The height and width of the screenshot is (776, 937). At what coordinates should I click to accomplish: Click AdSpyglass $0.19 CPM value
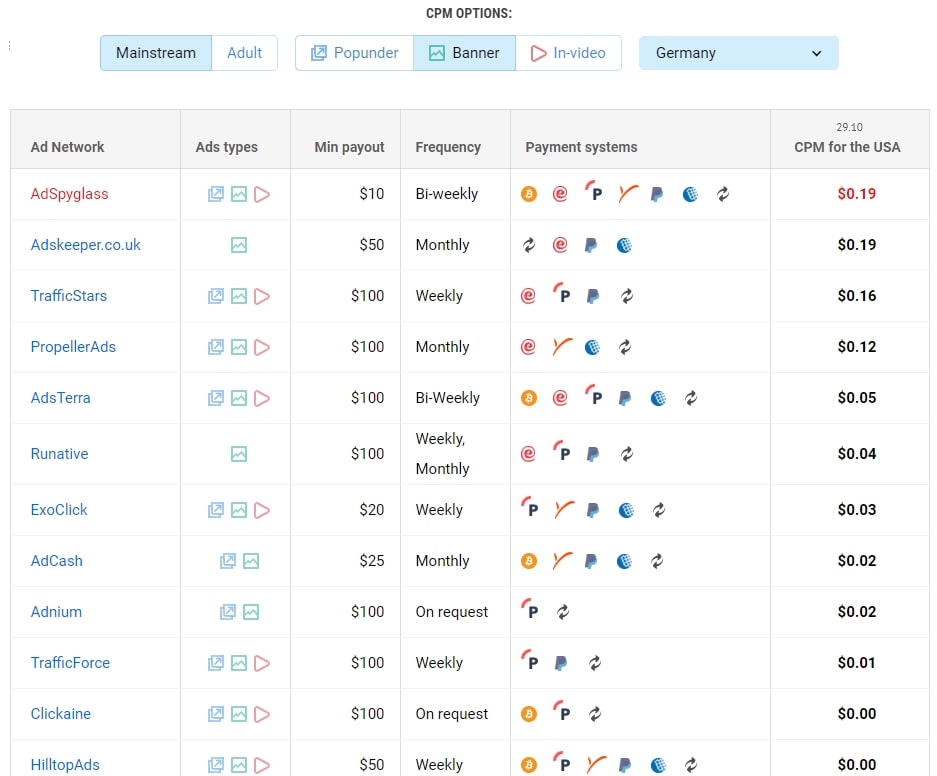[856, 194]
